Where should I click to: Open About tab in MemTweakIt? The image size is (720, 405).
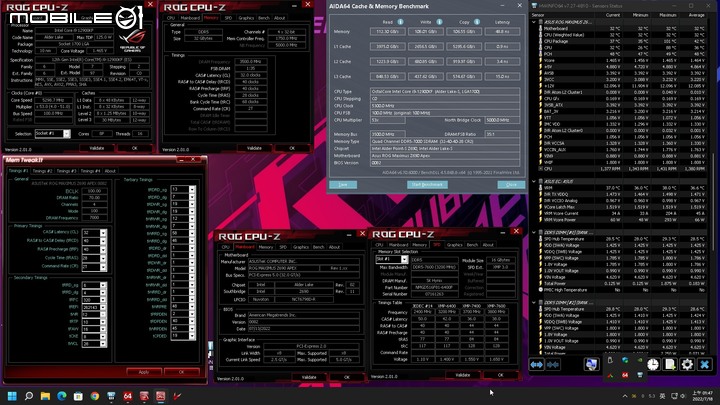point(110,171)
